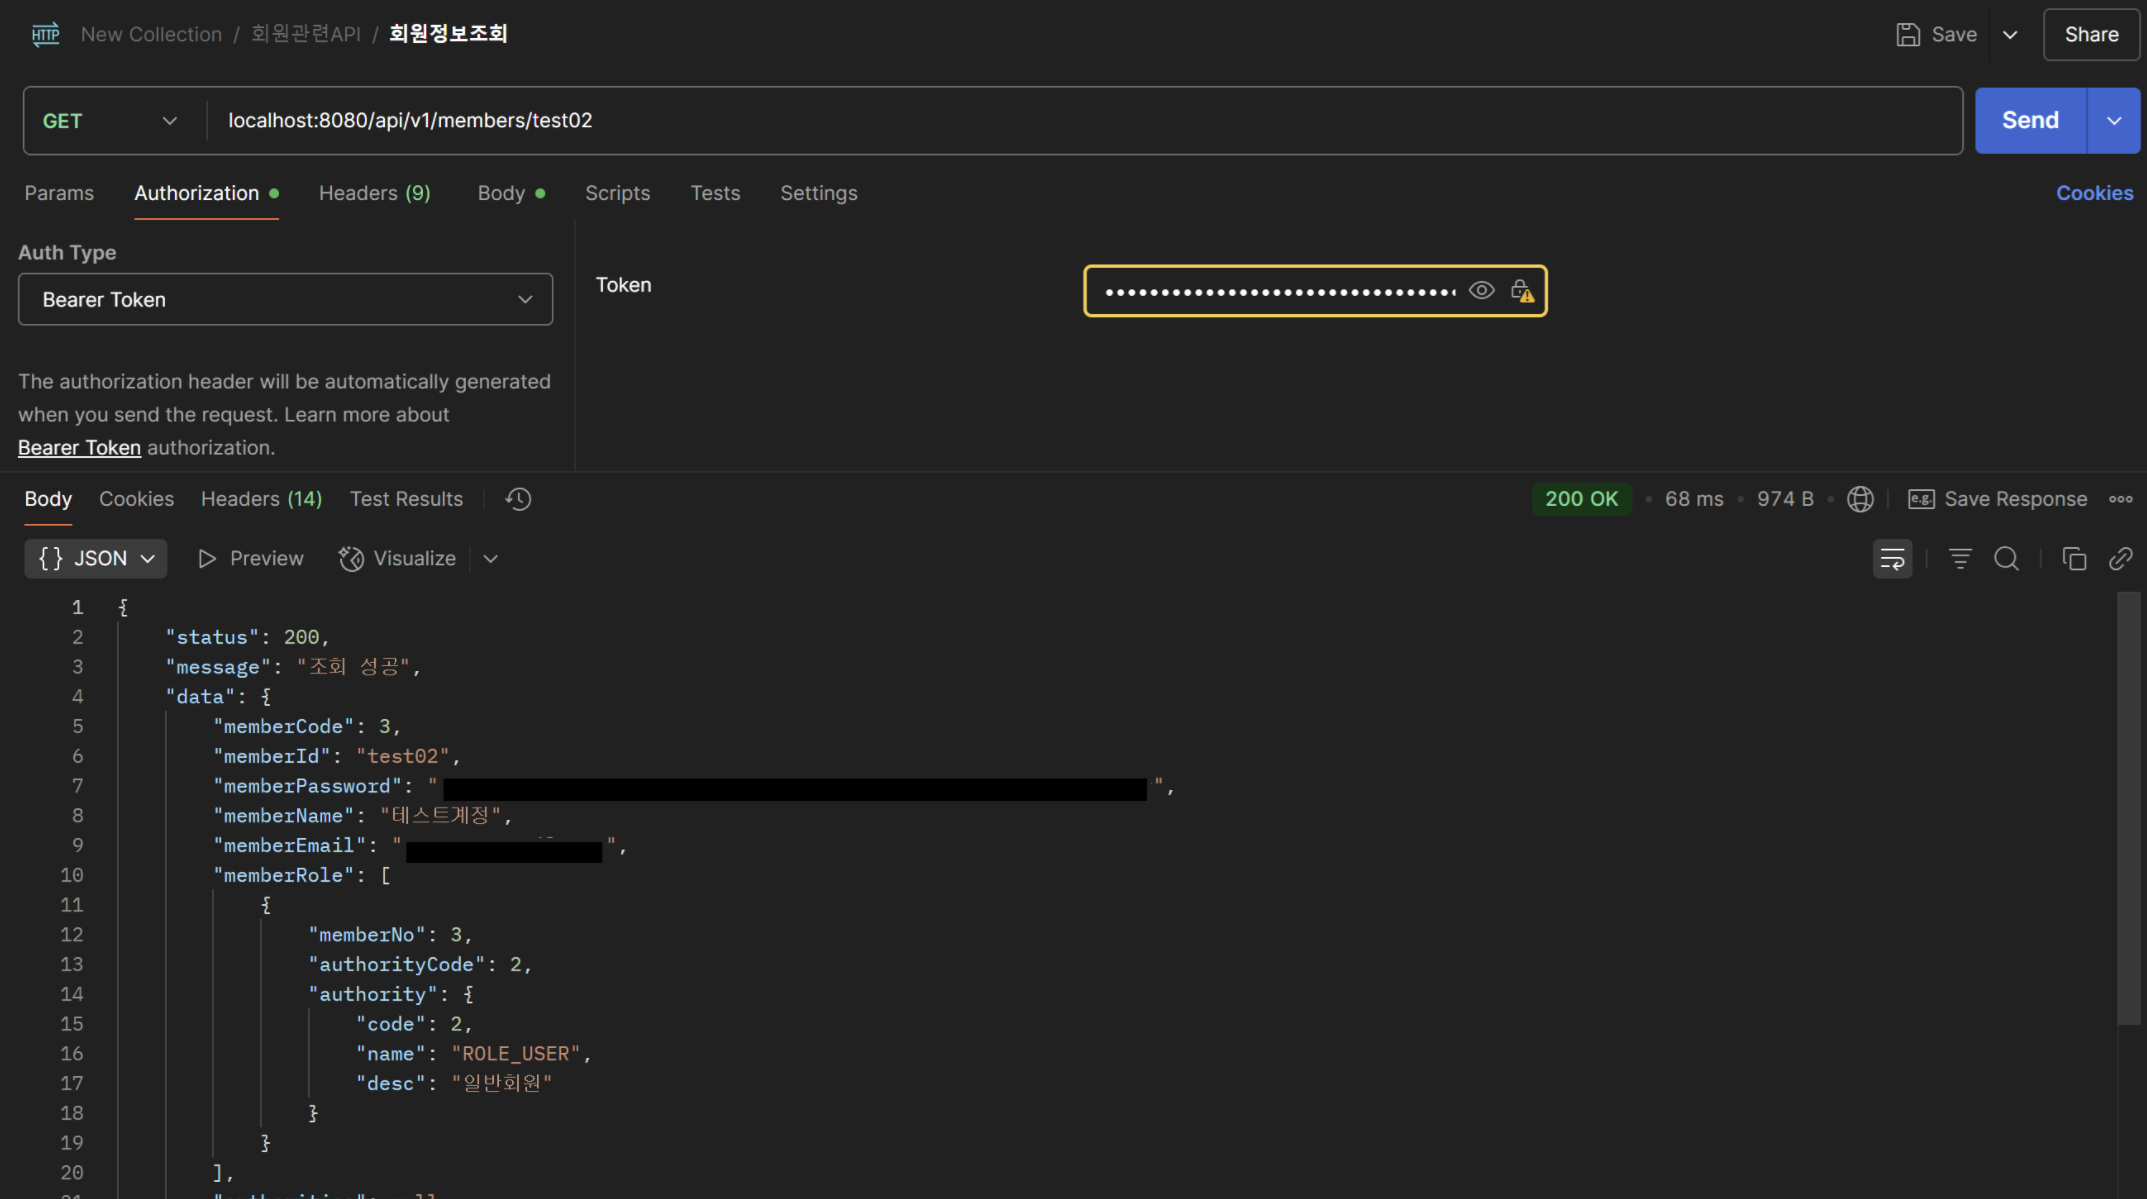The height and width of the screenshot is (1199, 2147).
Task: Click the Bearer Token documentation link
Action: pos(79,448)
